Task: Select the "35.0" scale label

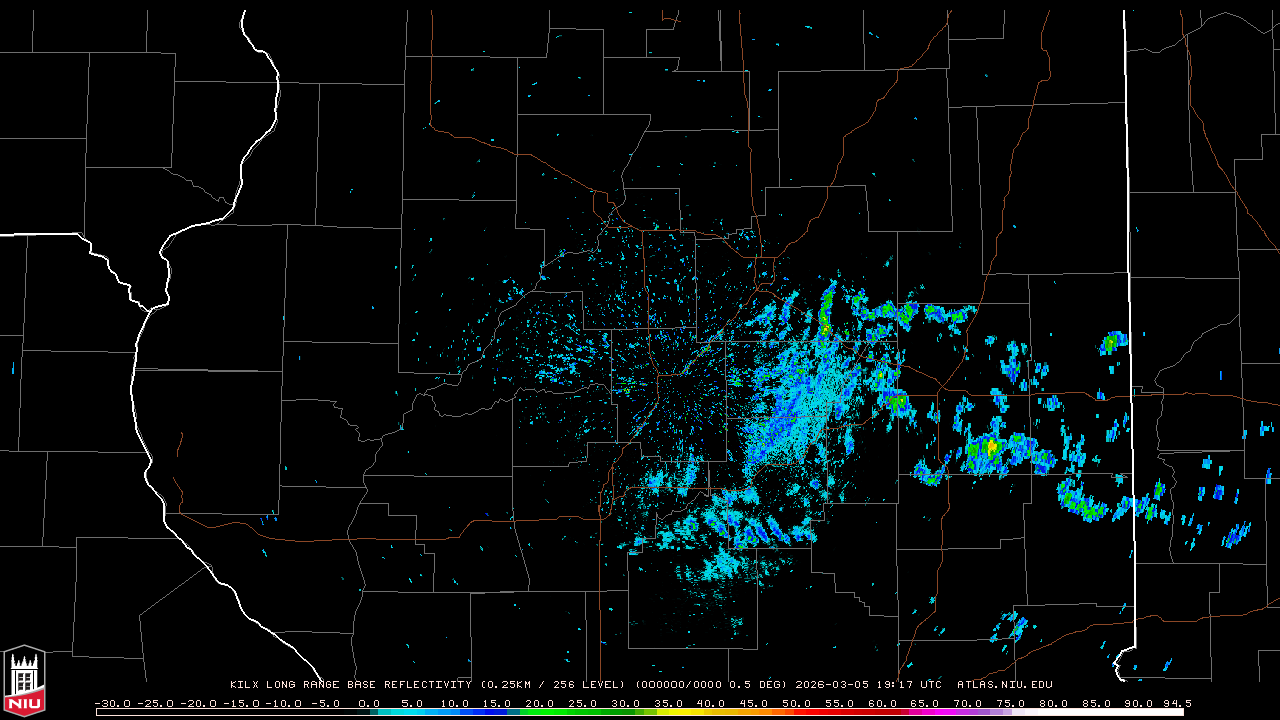Action: [668, 703]
